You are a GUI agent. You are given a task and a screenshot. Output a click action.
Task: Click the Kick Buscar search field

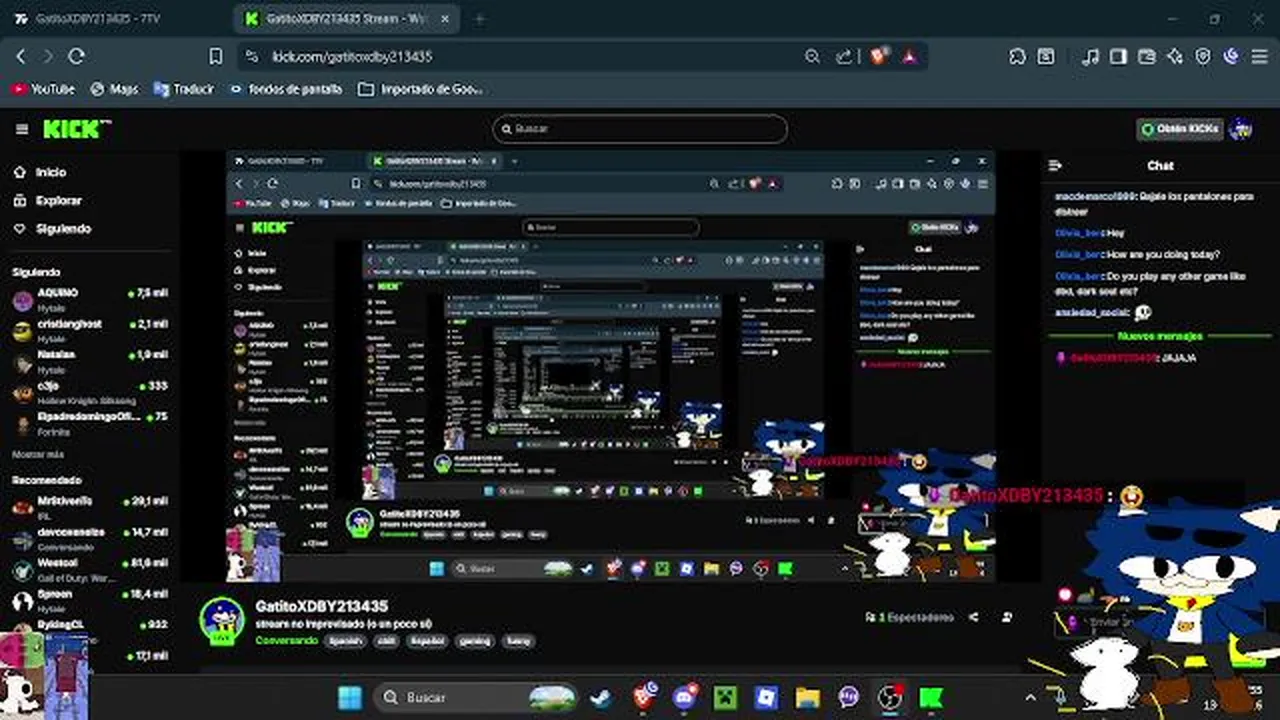(x=640, y=129)
